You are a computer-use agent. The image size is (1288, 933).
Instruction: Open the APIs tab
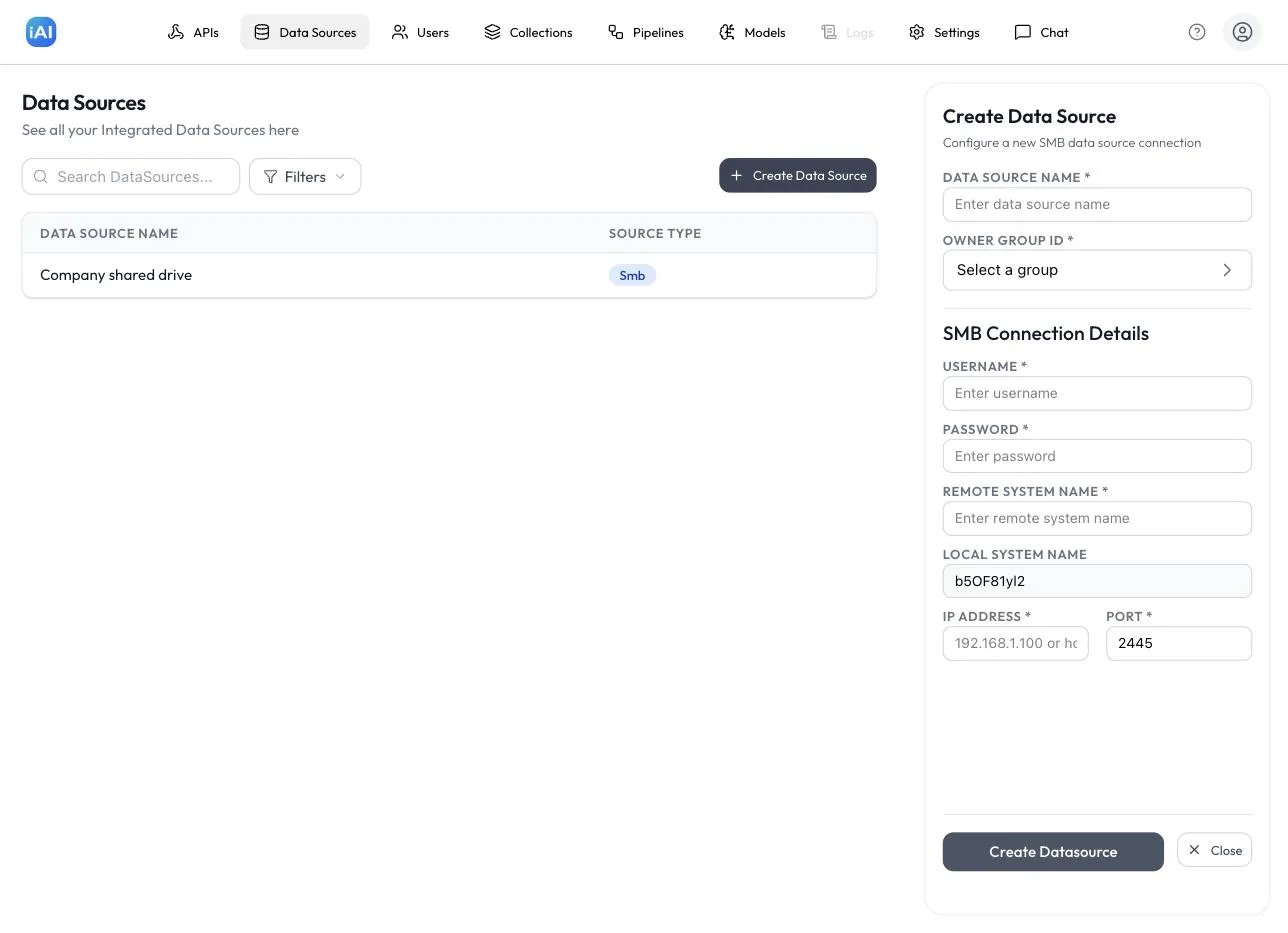pyautogui.click(x=193, y=32)
